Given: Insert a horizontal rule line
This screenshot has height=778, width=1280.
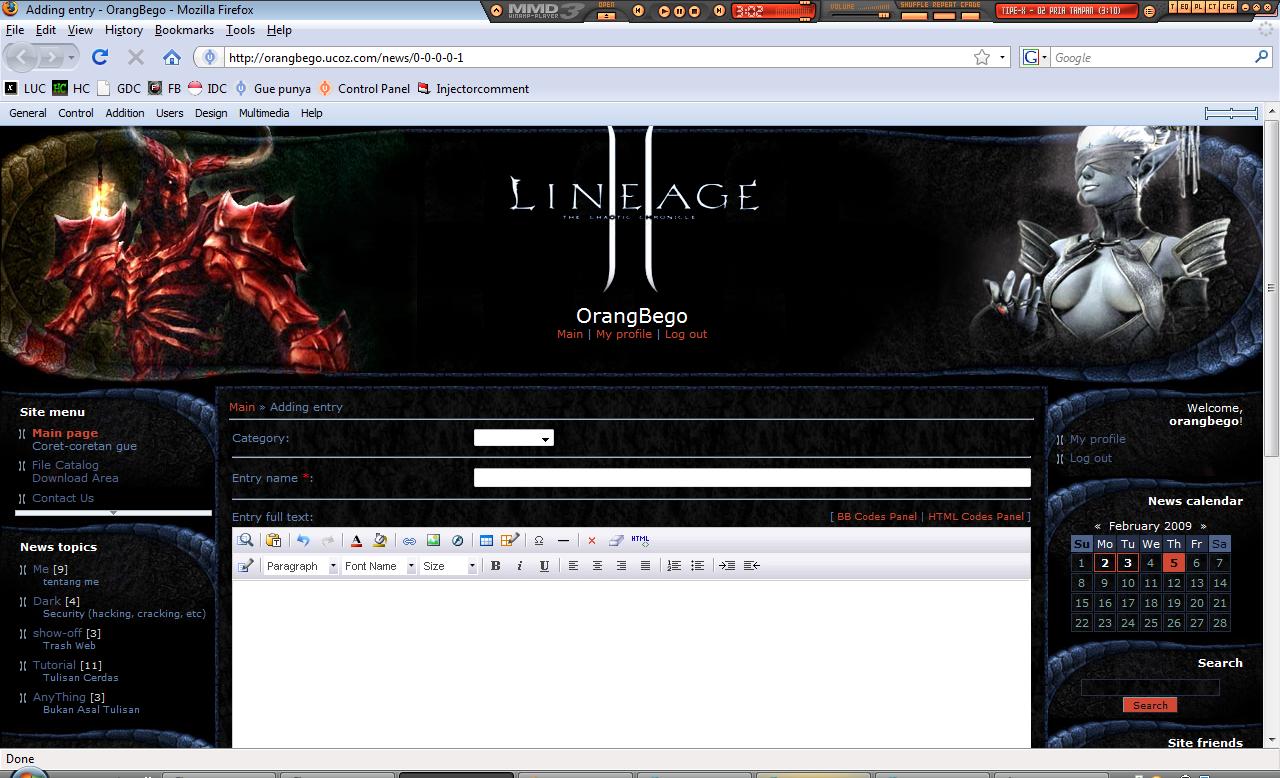Looking at the screenshot, I should [x=563, y=540].
